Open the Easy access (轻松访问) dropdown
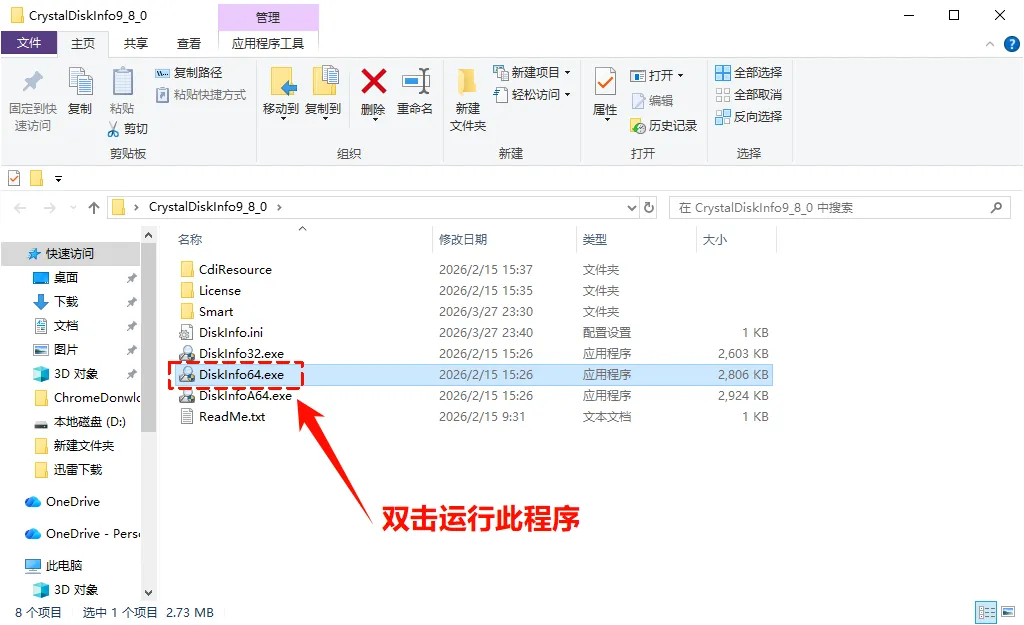The image size is (1024, 625). (x=532, y=95)
